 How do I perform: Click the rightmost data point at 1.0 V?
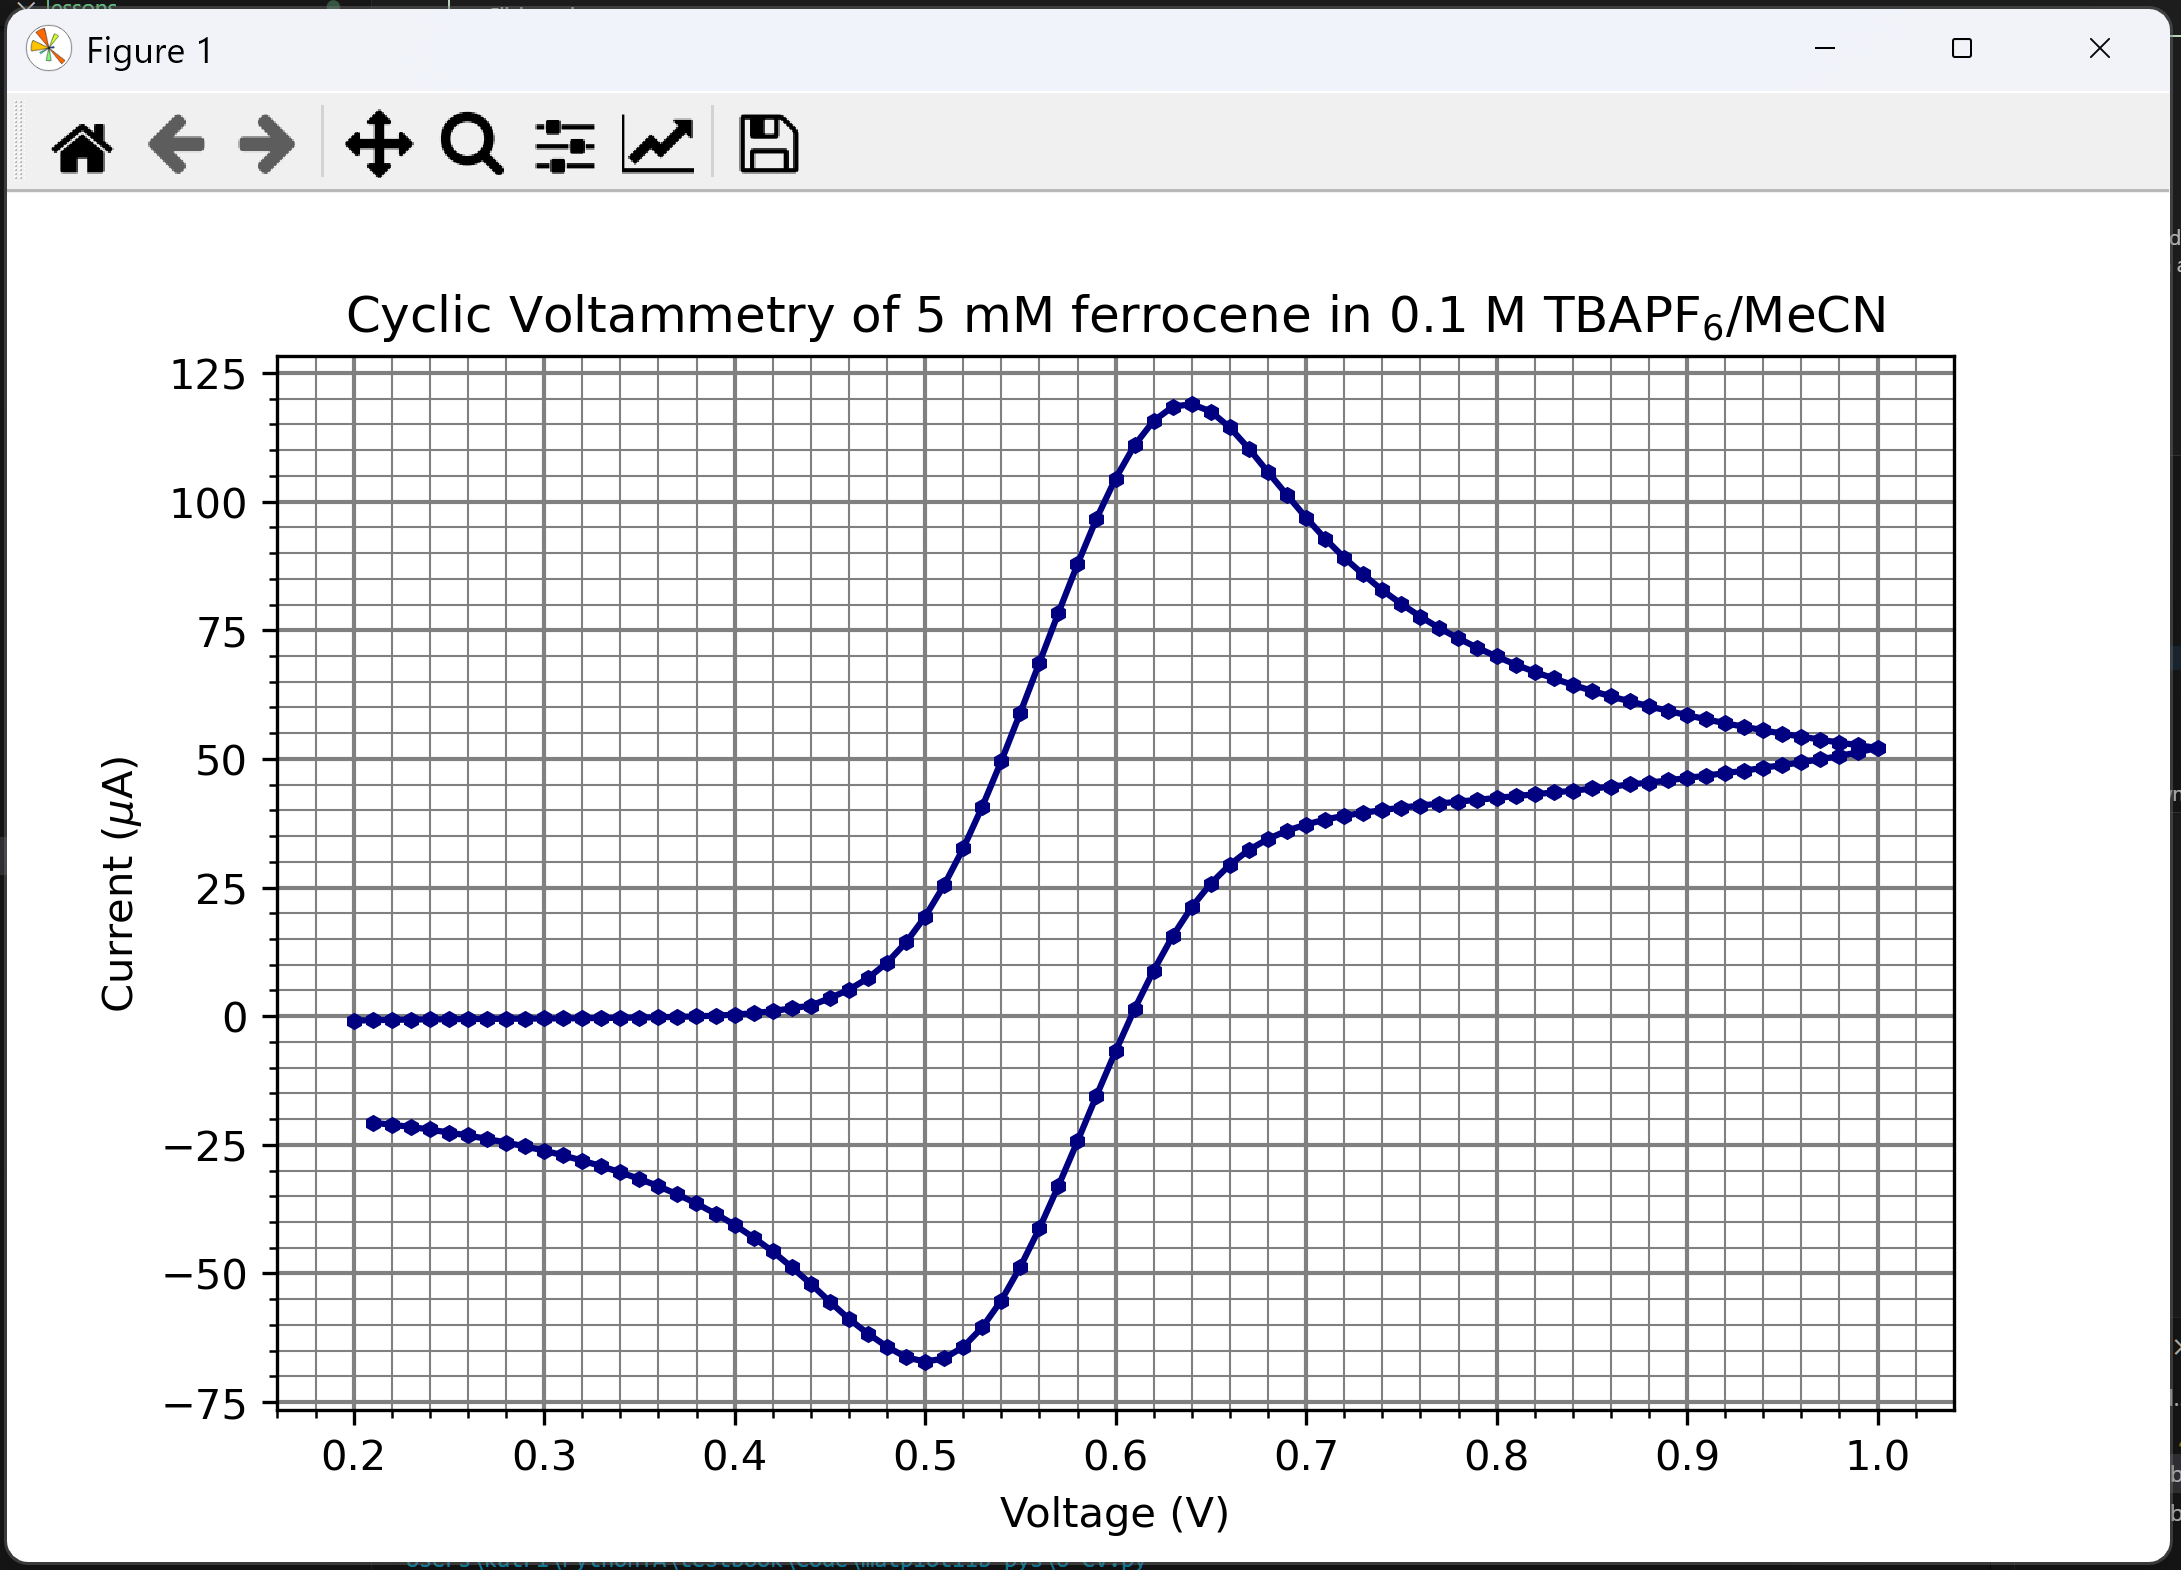1878,748
